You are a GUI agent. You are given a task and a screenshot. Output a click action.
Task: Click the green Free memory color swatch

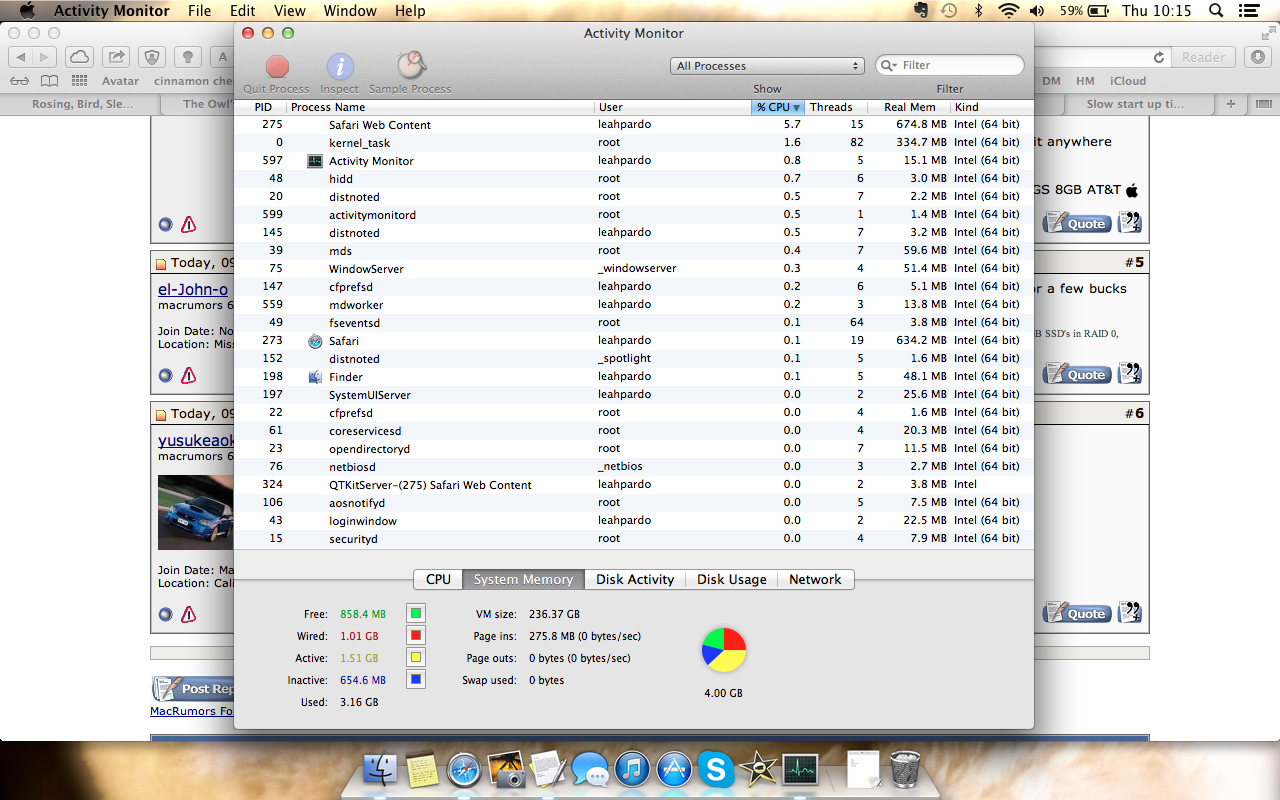click(416, 613)
